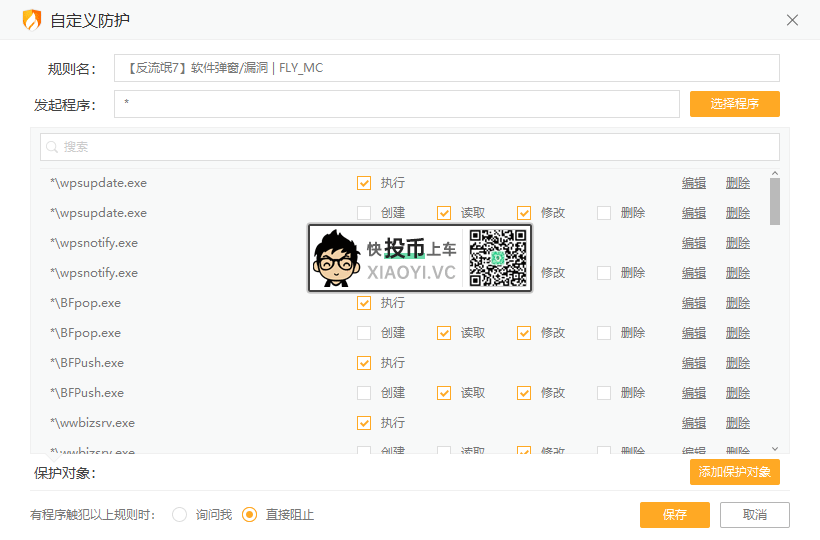Click the scrollbar up arrow

[x=775, y=173]
